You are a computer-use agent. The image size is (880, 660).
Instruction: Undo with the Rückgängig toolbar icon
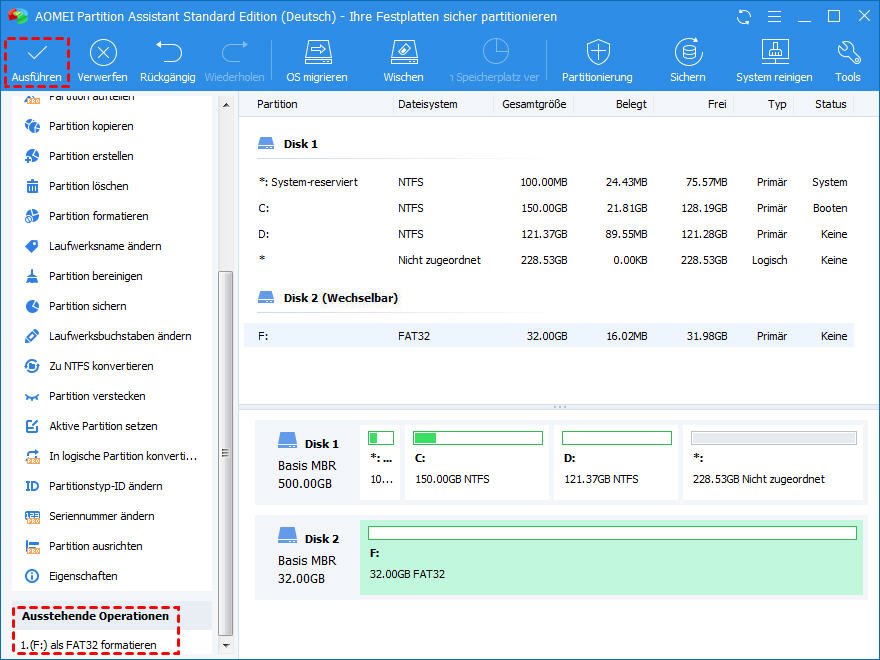click(x=168, y=54)
